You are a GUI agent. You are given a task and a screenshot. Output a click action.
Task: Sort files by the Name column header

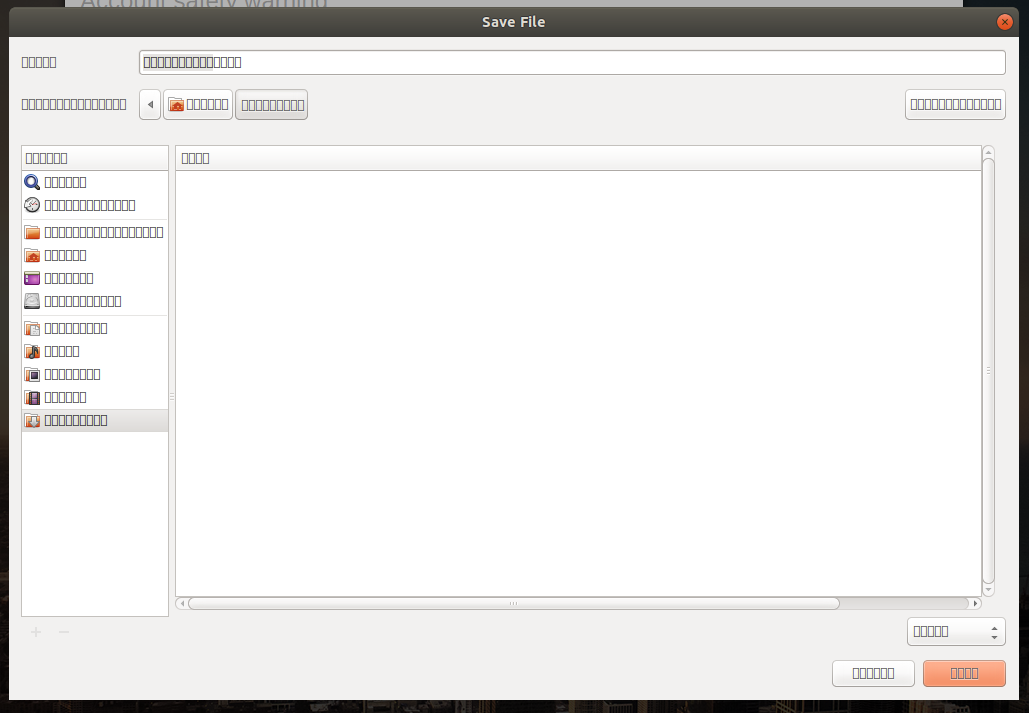coord(578,158)
